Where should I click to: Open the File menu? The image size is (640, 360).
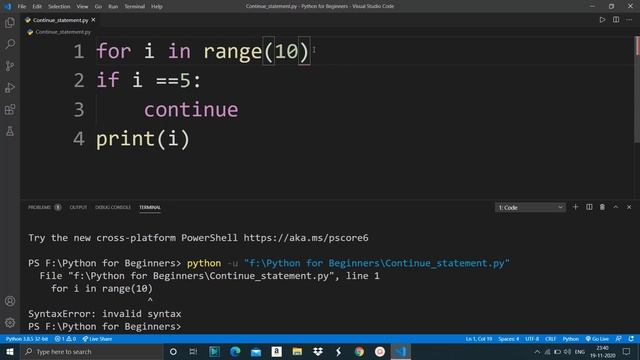[22, 7]
